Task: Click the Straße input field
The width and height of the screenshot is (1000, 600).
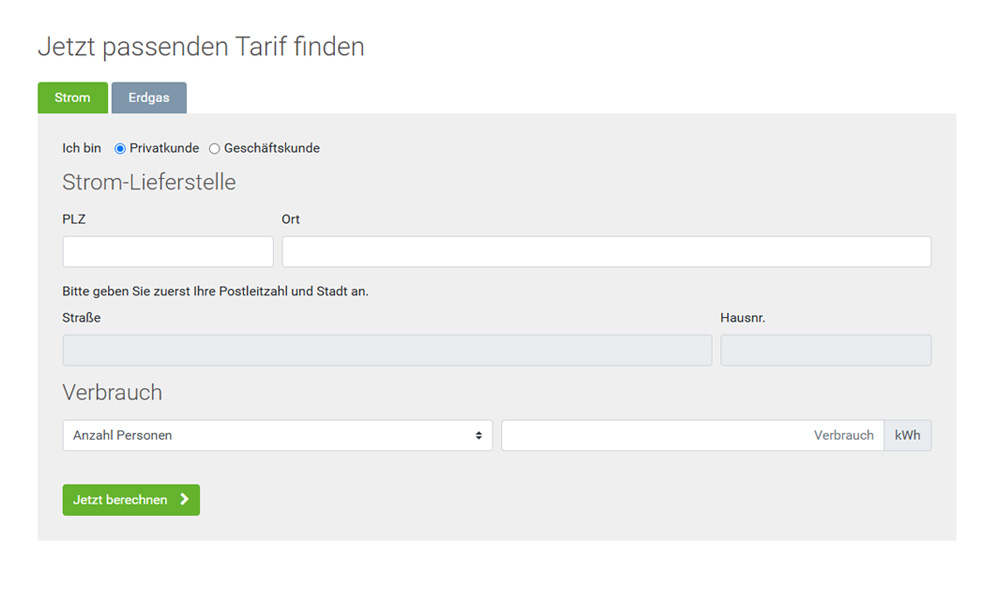Action: click(x=387, y=350)
